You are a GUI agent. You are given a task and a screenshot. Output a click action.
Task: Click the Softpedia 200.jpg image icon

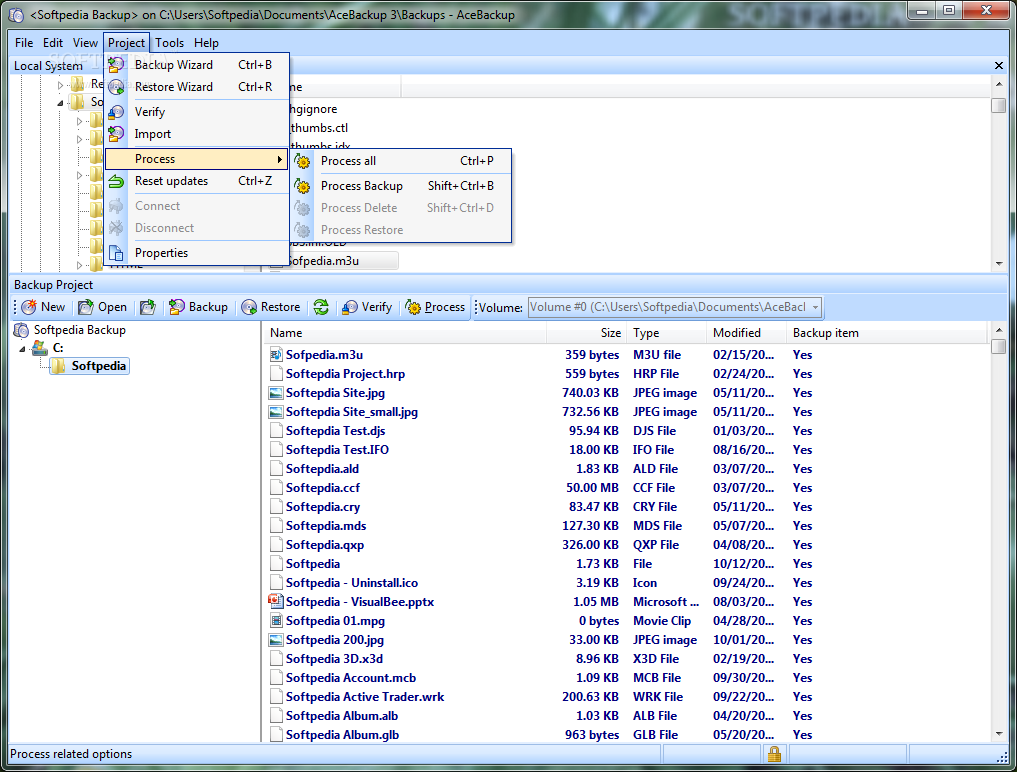tap(276, 640)
